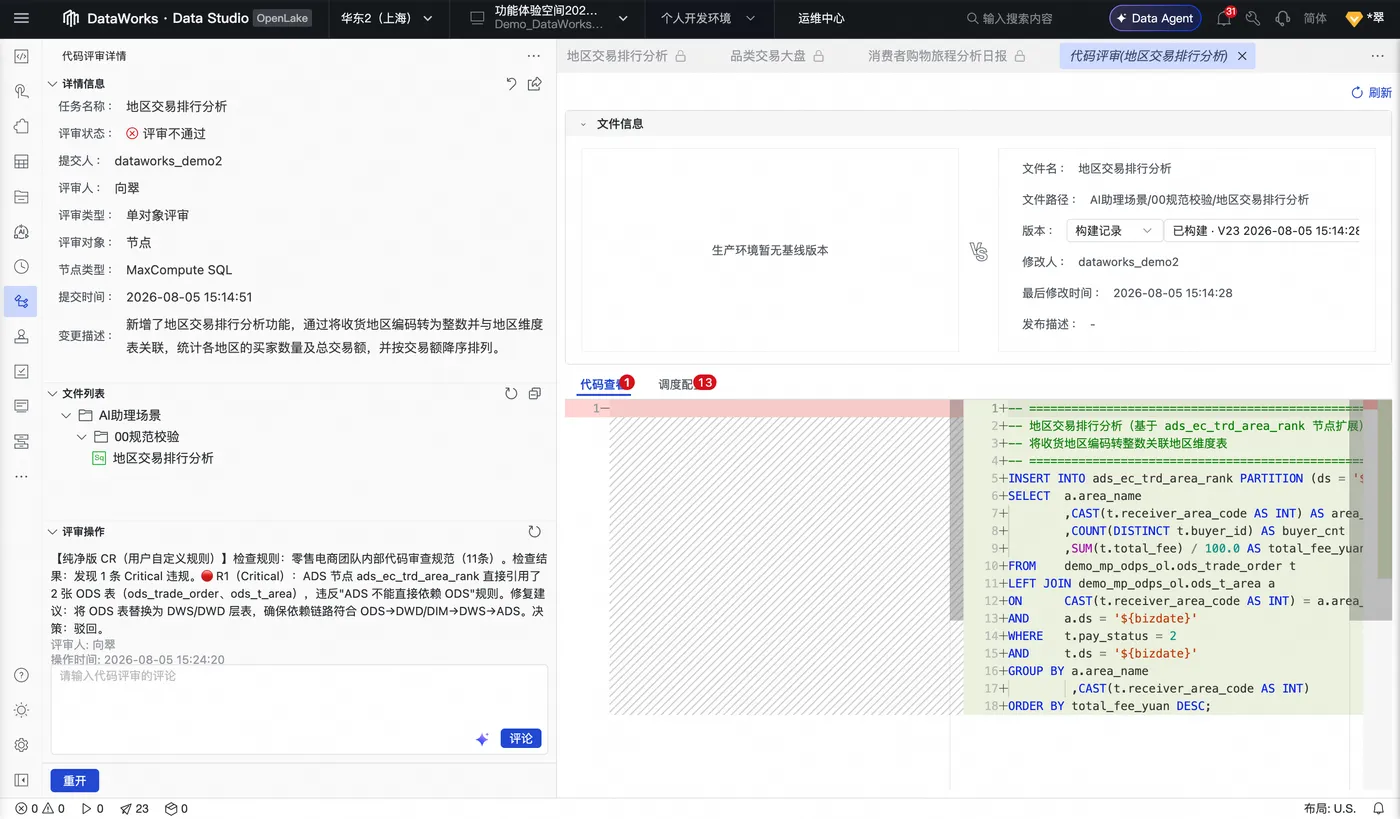
Task: Click the 布局: U.S. keyboard layout status
Action: pyautogui.click(x=1330, y=808)
